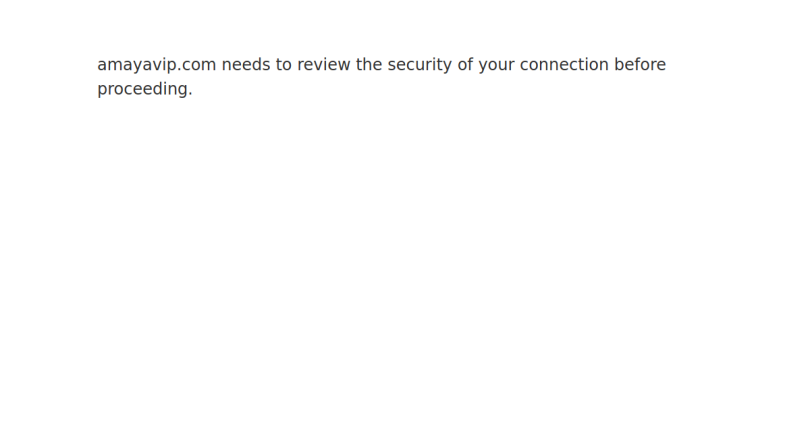Click the 'amayavip.com' domain text

(157, 66)
